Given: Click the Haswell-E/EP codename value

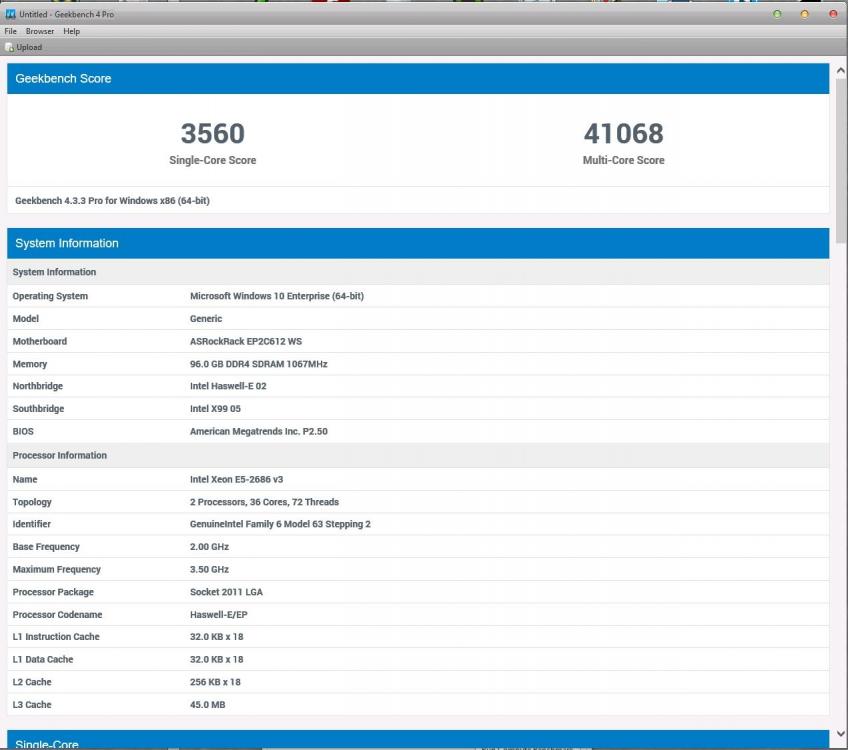Looking at the screenshot, I should click(218, 615).
